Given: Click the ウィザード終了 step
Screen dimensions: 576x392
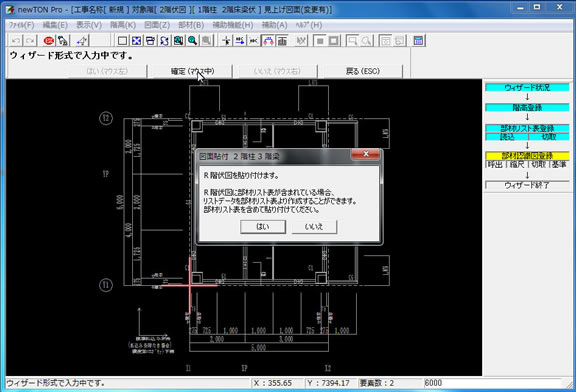Looking at the screenshot, I should 527,185.
